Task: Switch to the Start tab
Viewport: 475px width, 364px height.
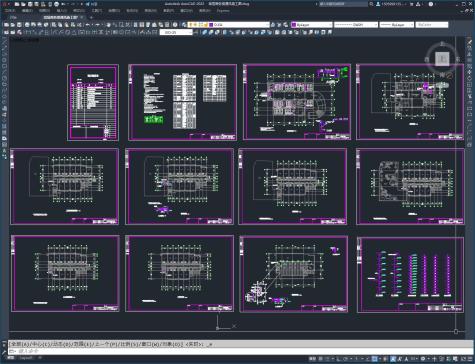Action: click(x=13, y=17)
